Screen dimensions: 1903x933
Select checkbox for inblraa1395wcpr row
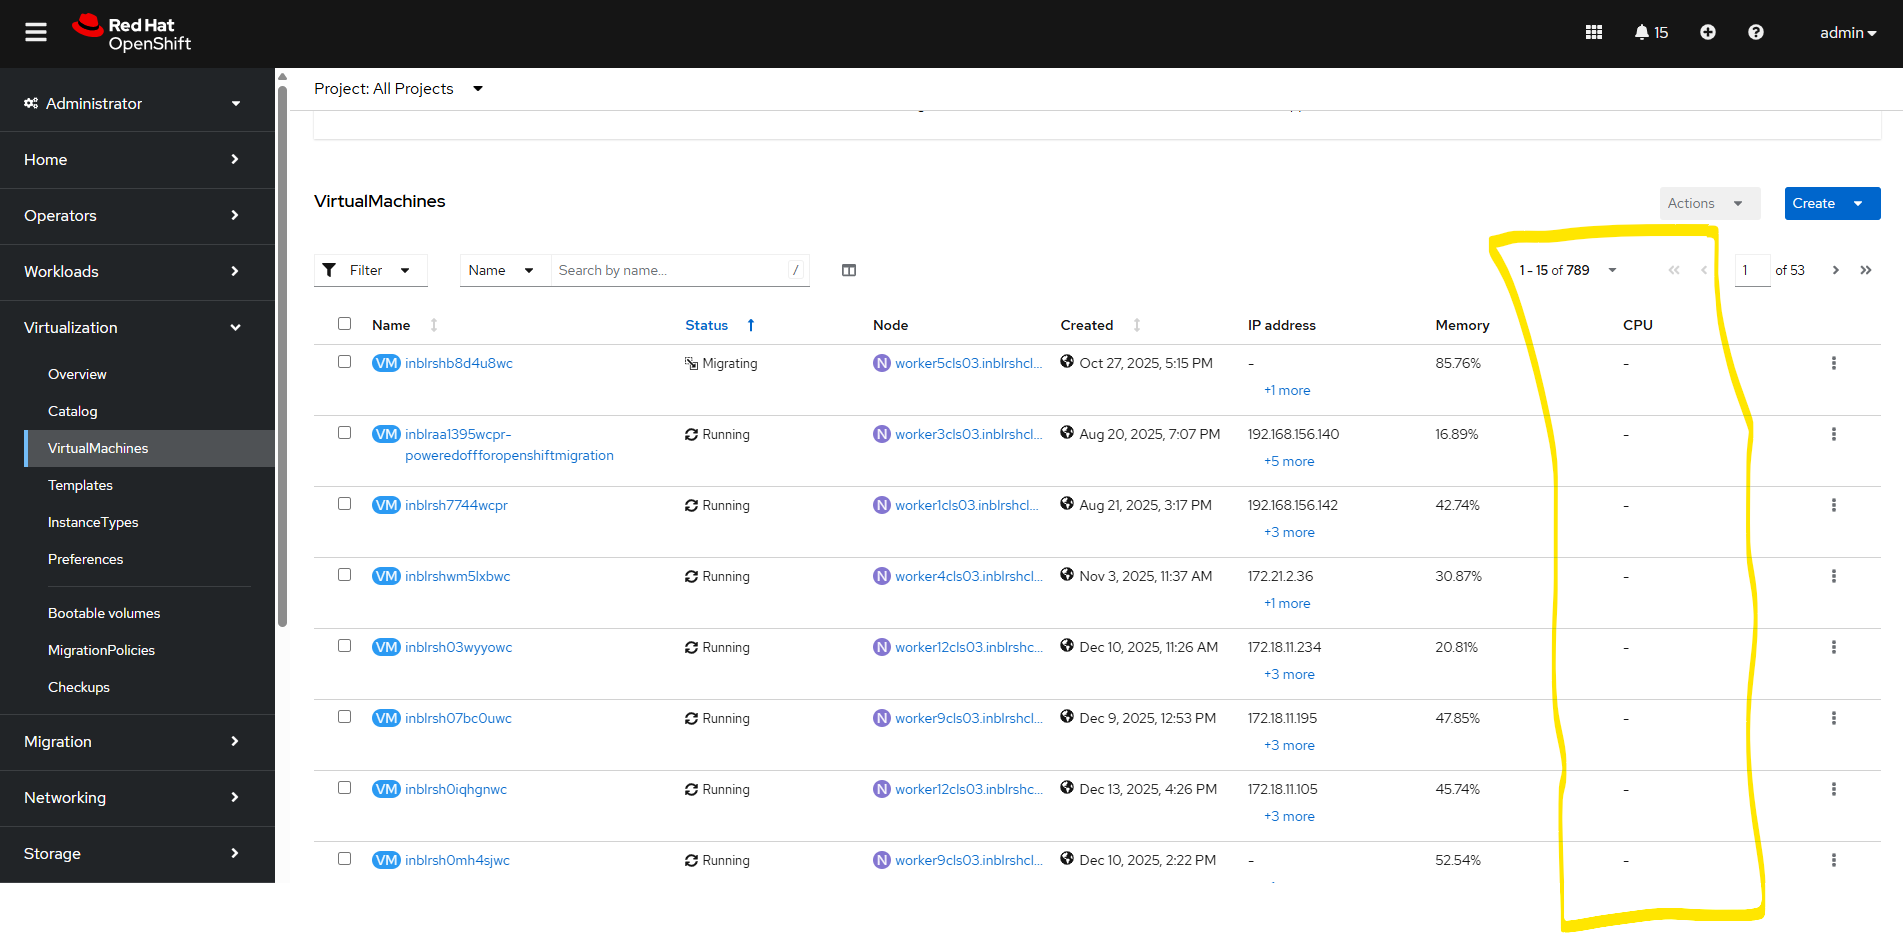point(345,433)
